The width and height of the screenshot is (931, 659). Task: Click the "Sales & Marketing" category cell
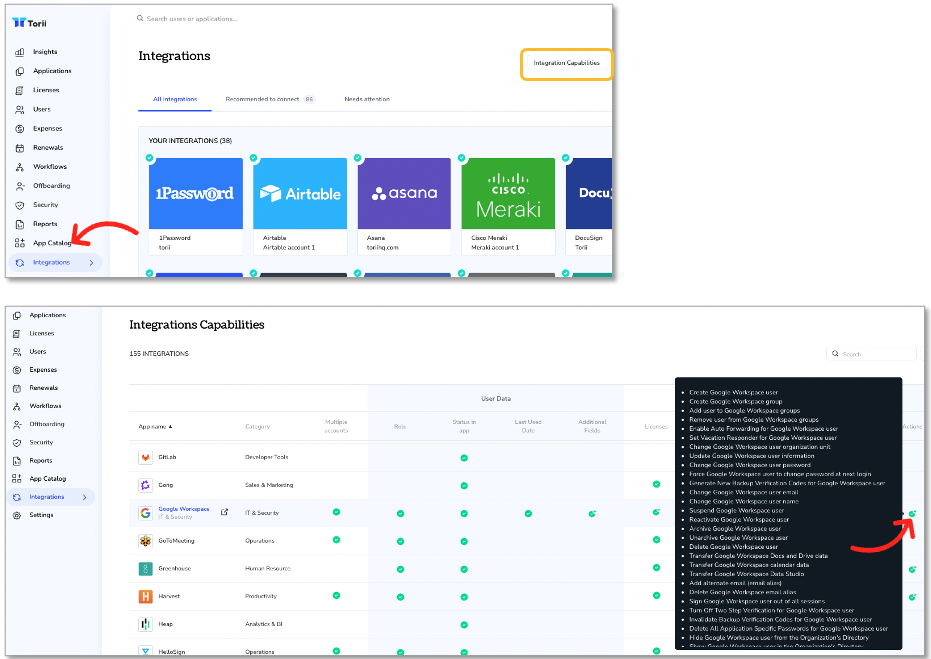[269, 486]
